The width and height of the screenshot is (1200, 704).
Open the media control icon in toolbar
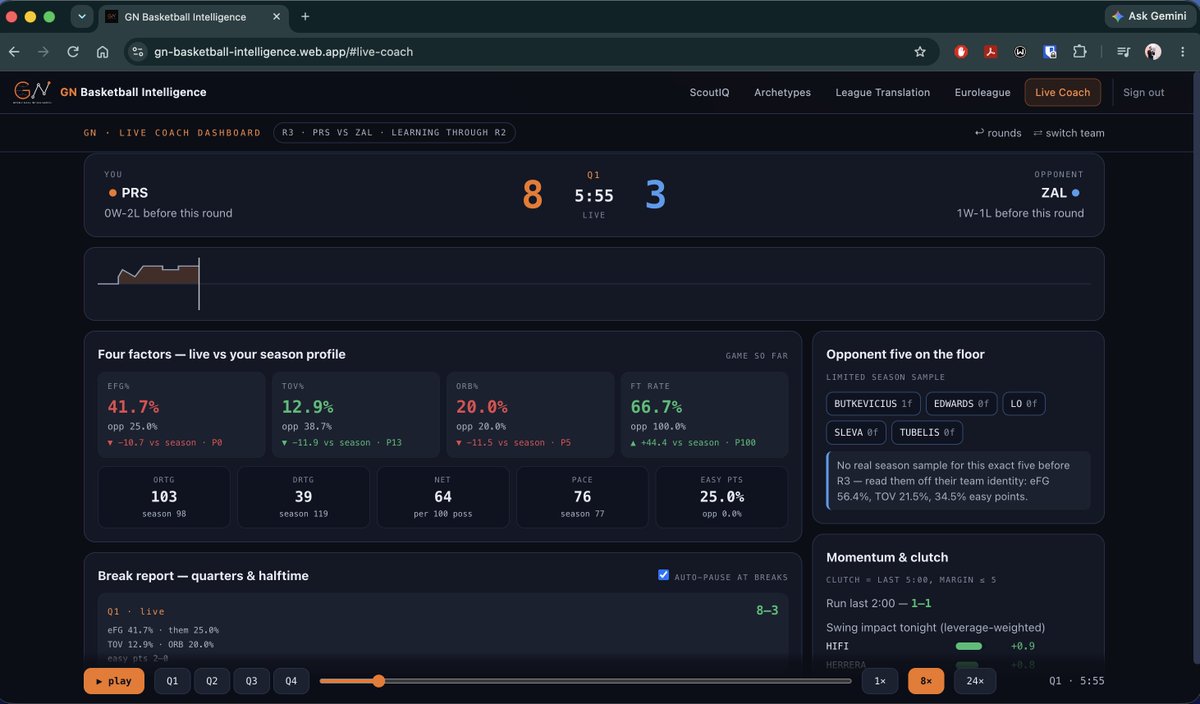click(x=1124, y=52)
